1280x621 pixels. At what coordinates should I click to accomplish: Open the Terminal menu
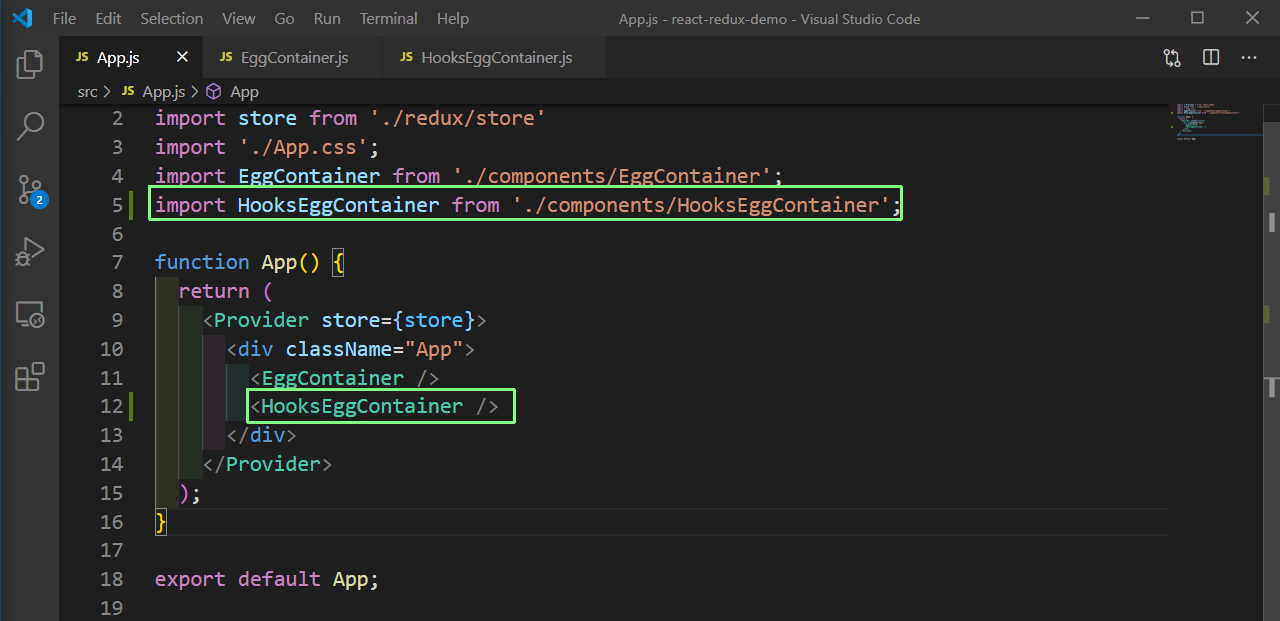[x=389, y=19]
